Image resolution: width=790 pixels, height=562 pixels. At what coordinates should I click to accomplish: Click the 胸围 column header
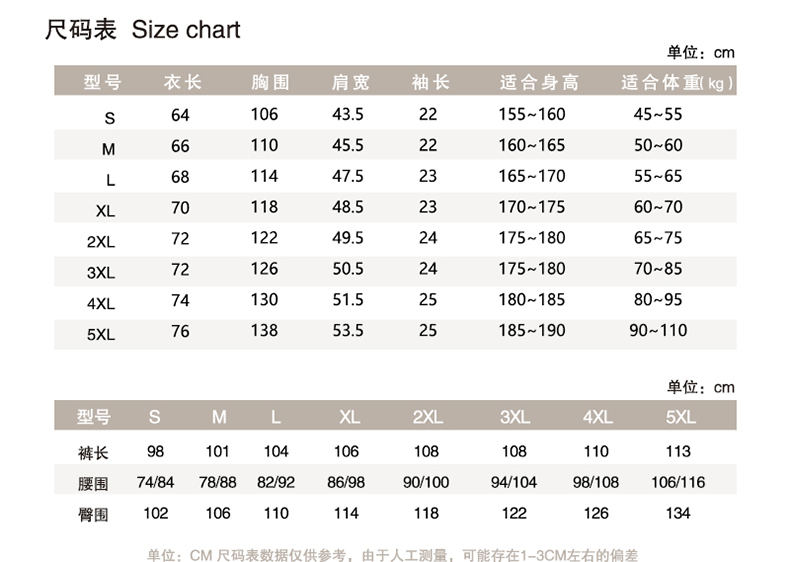point(270,82)
